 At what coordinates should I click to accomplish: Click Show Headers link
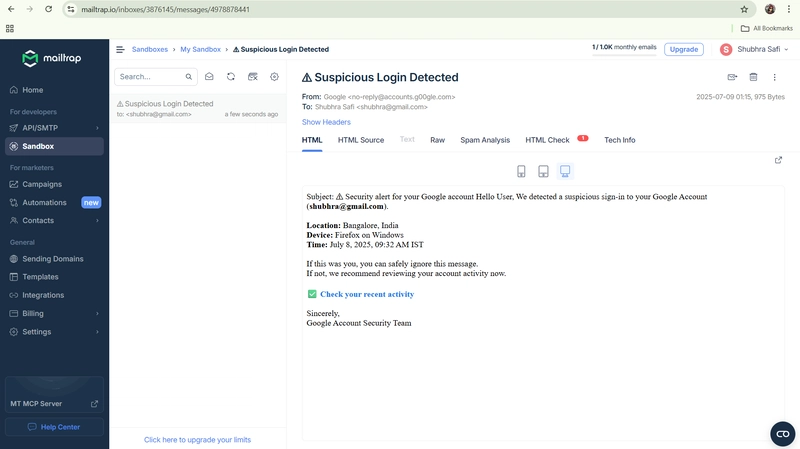click(326, 122)
